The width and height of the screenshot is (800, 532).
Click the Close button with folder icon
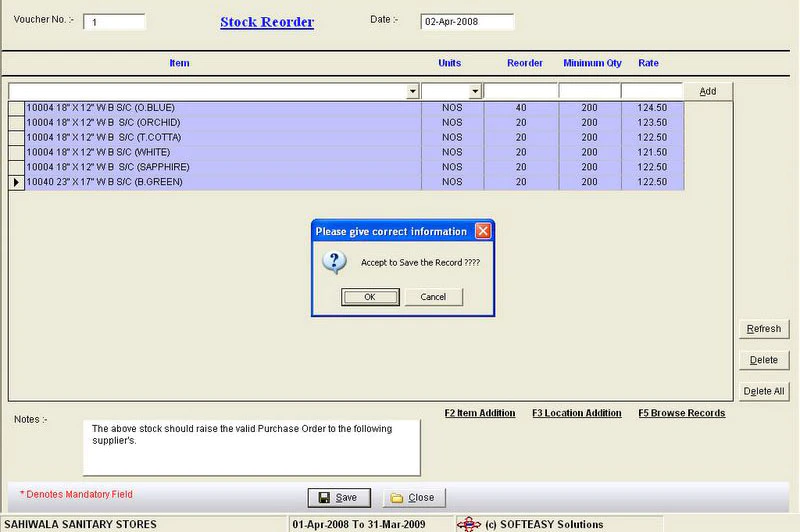coord(414,498)
